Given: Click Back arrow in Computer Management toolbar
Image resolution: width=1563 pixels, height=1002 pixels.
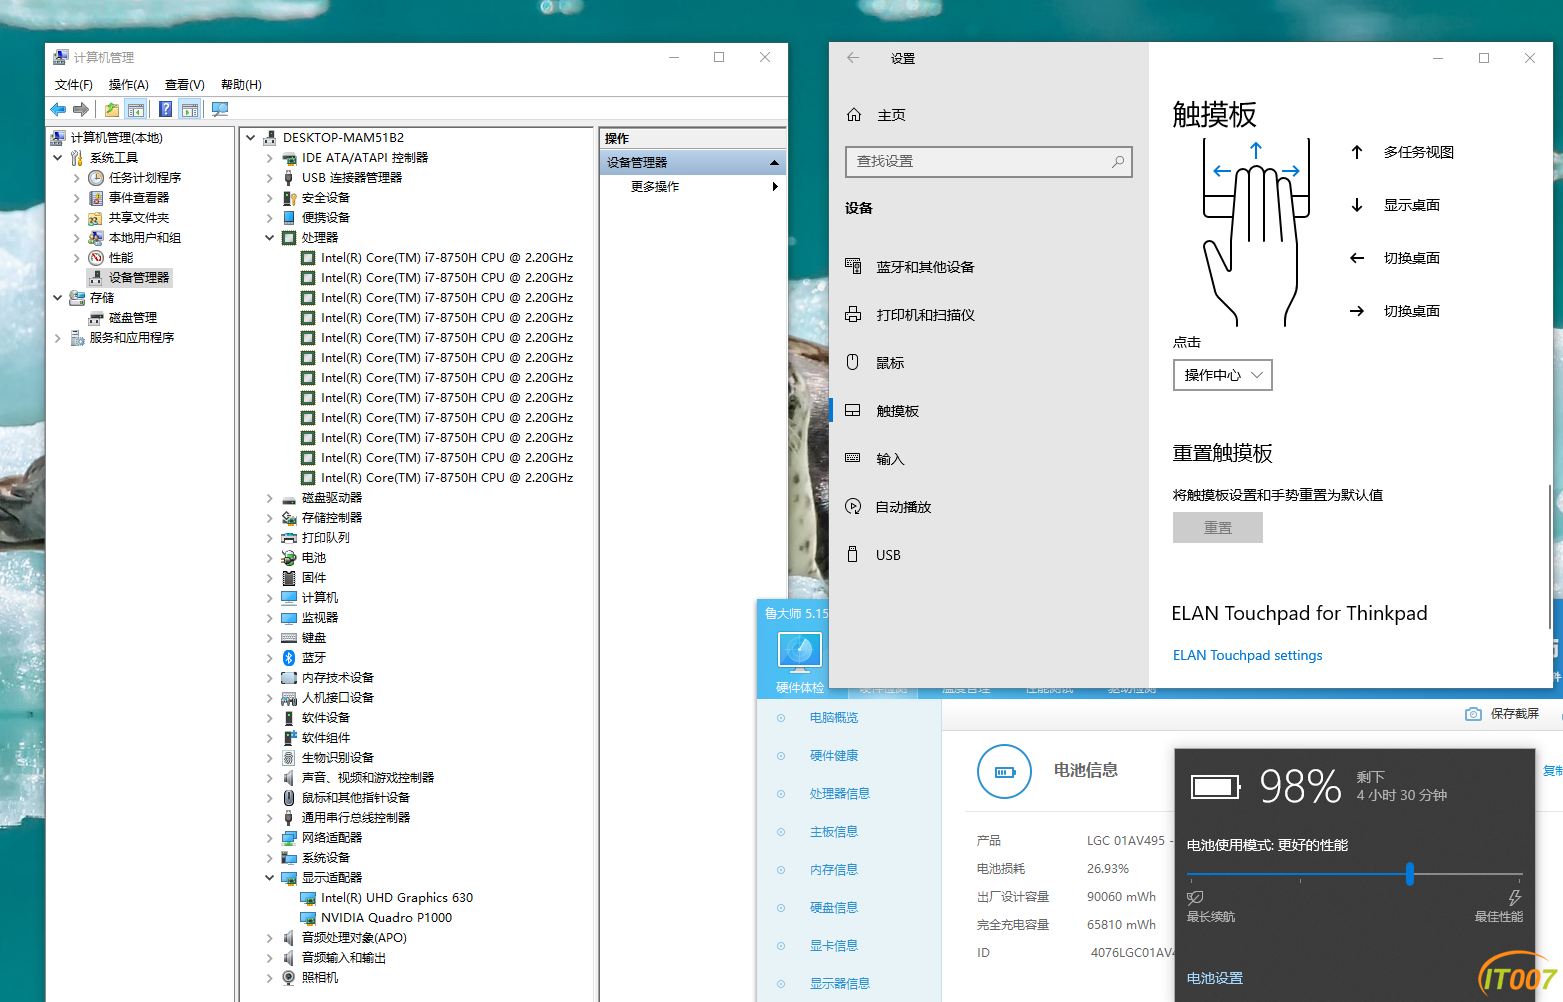Looking at the screenshot, I should pos(58,109).
